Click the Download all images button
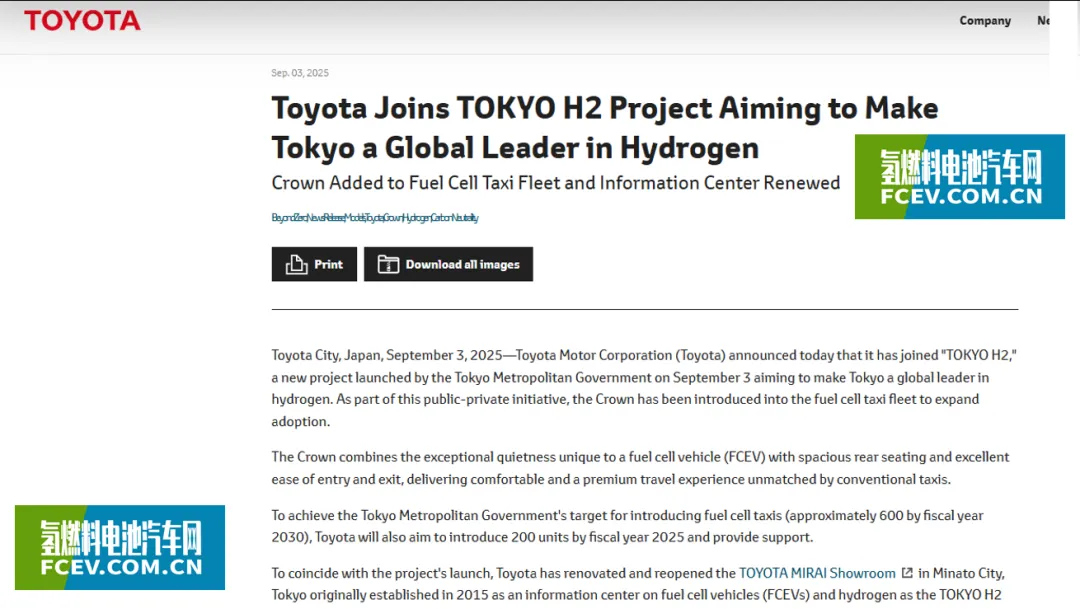Image resolution: width=1080 pixels, height=609 pixels. click(x=448, y=264)
